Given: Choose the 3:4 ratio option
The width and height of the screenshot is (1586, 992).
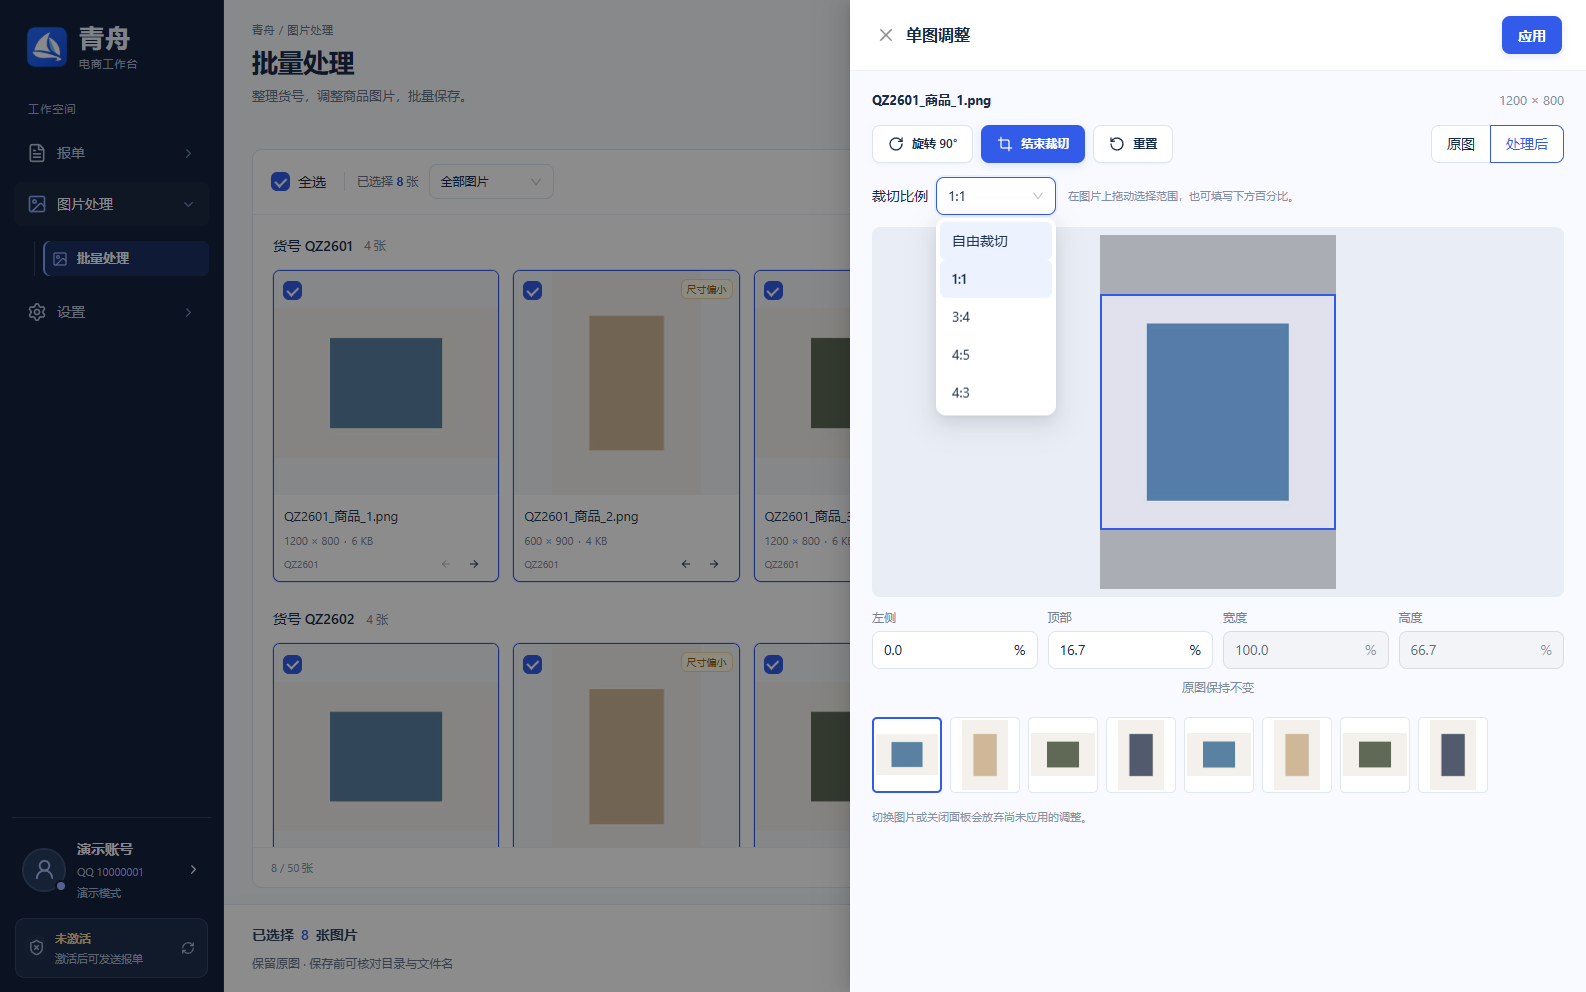Looking at the screenshot, I should point(995,317).
